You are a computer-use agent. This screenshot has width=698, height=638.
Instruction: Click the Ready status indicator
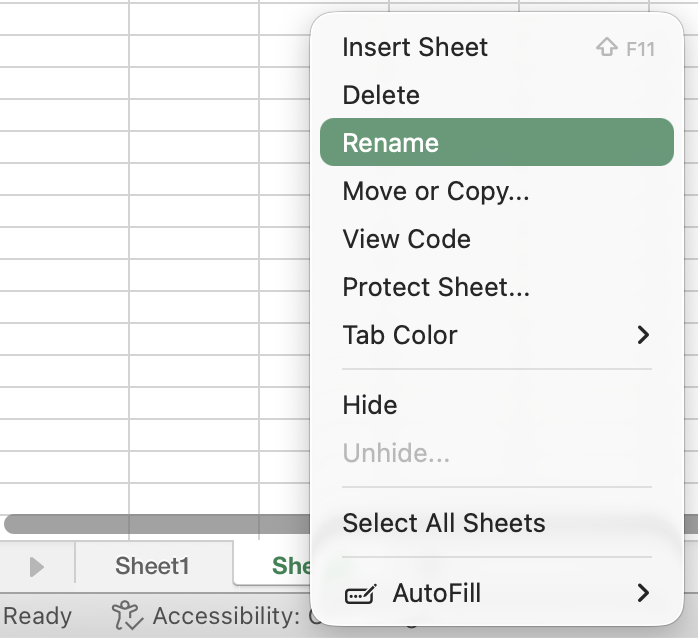[38, 616]
